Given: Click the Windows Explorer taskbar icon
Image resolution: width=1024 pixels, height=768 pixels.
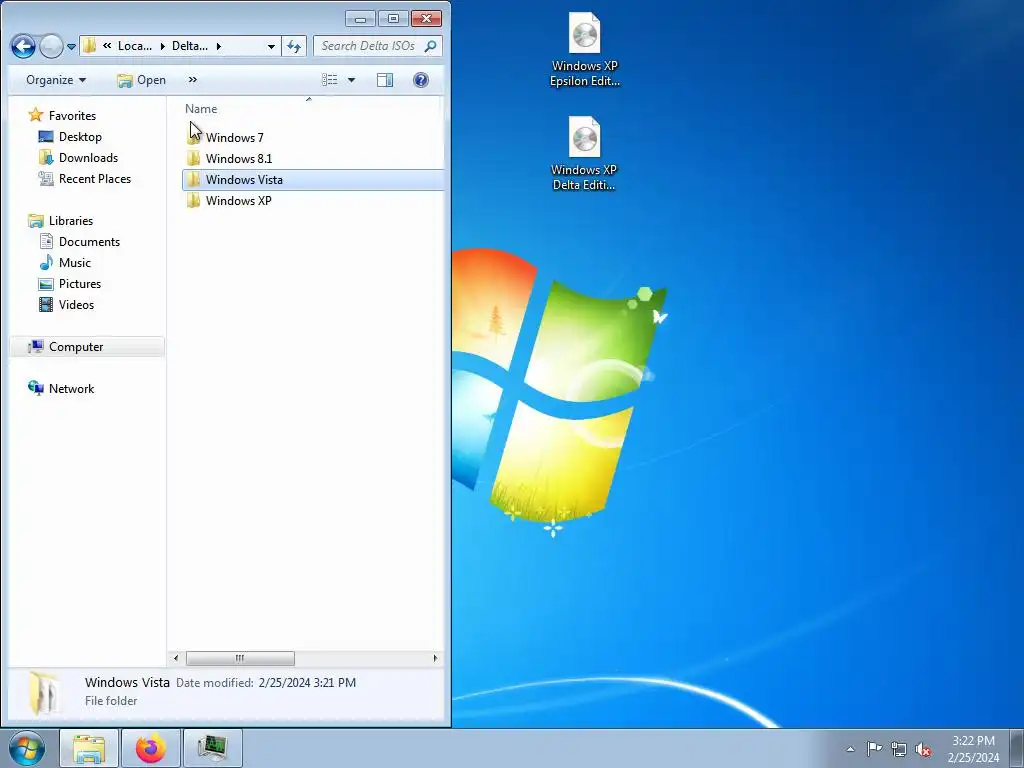Looking at the screenshot, I should coord(89,748).
